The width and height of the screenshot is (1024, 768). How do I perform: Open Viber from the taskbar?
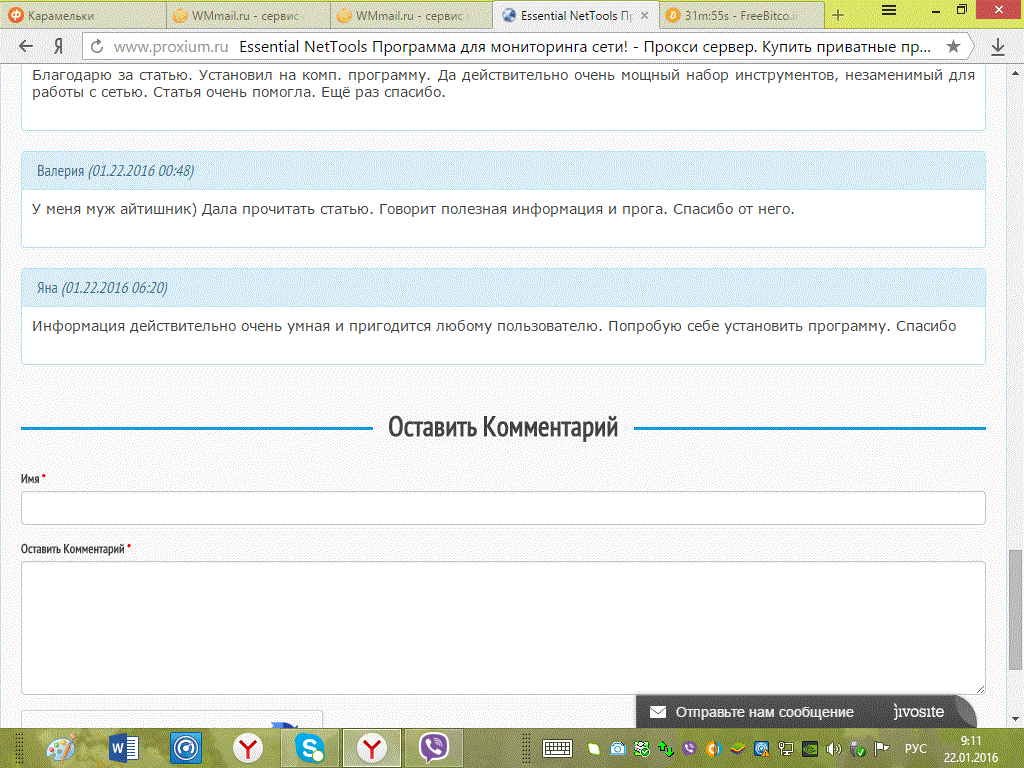434,748
